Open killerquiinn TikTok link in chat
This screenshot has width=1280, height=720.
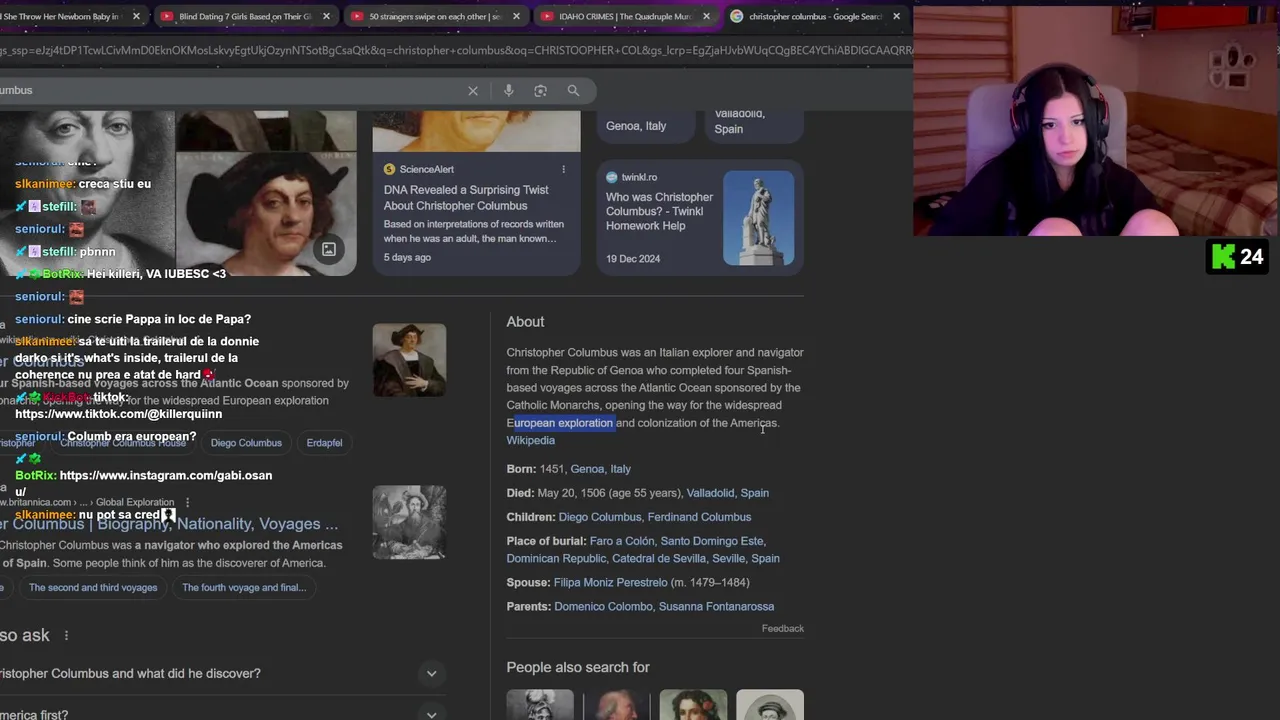coord(118,414)
